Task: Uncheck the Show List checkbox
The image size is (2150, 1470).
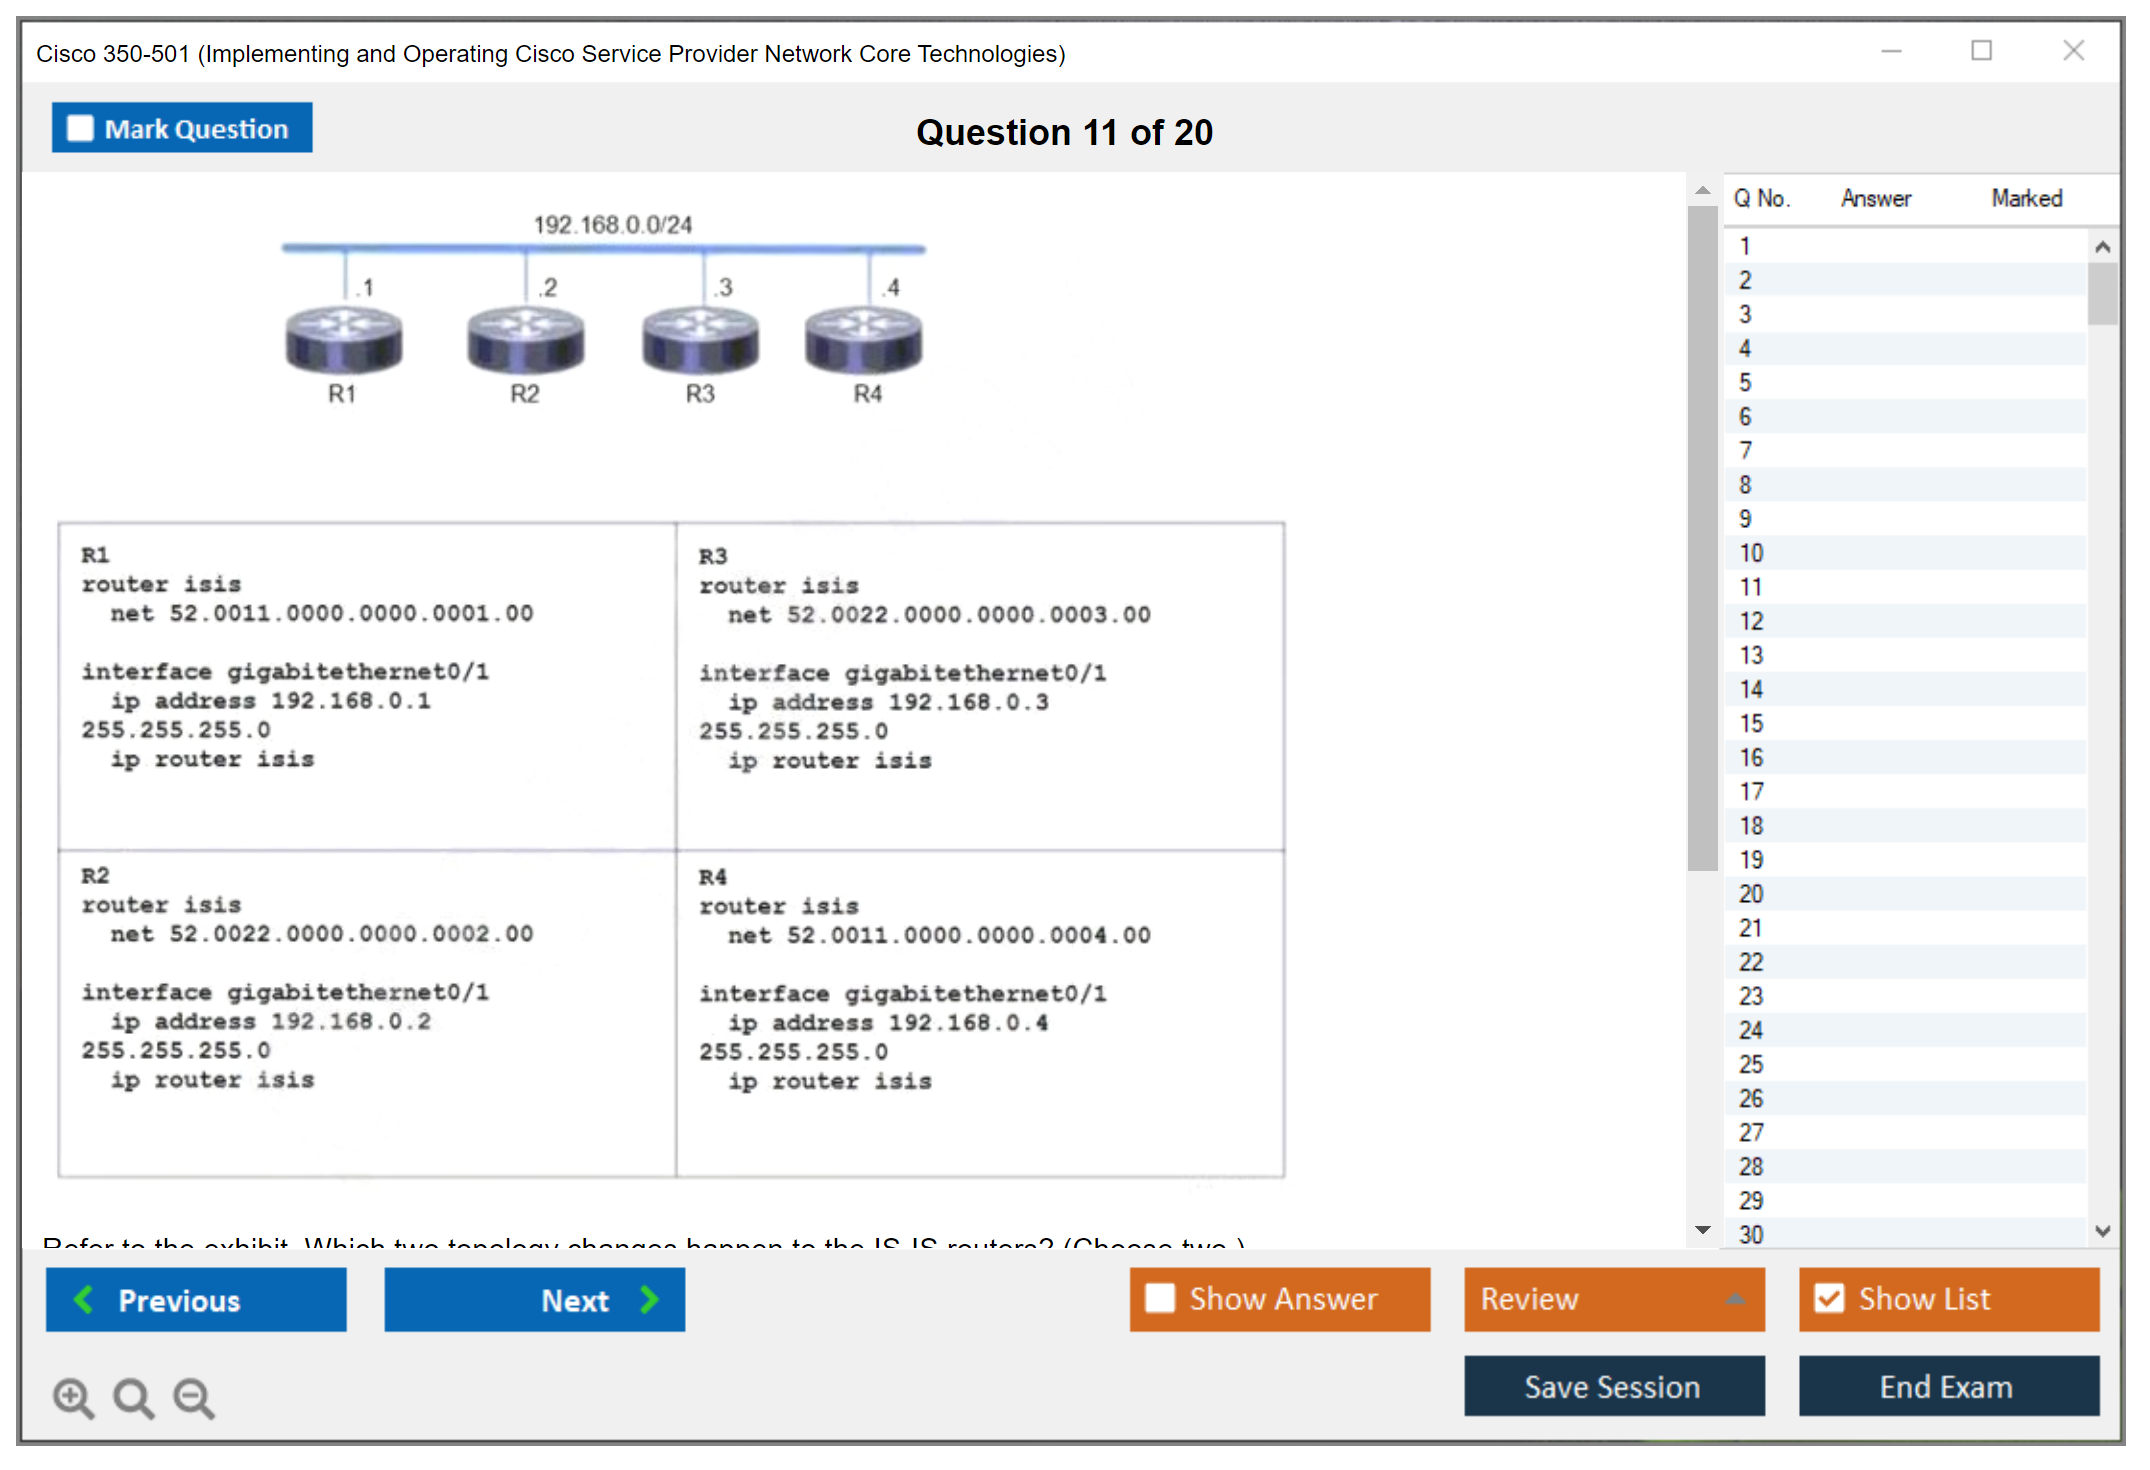Action: tap(1829, 1298)
